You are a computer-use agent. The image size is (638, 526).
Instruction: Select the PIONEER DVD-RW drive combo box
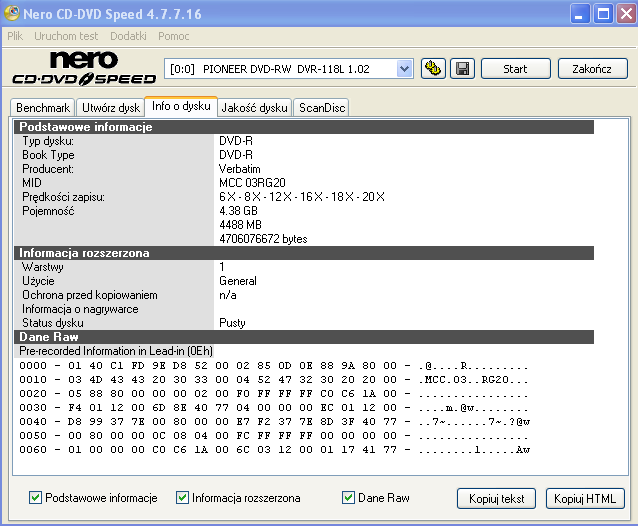pyautogui.click(x=289, y=69)
